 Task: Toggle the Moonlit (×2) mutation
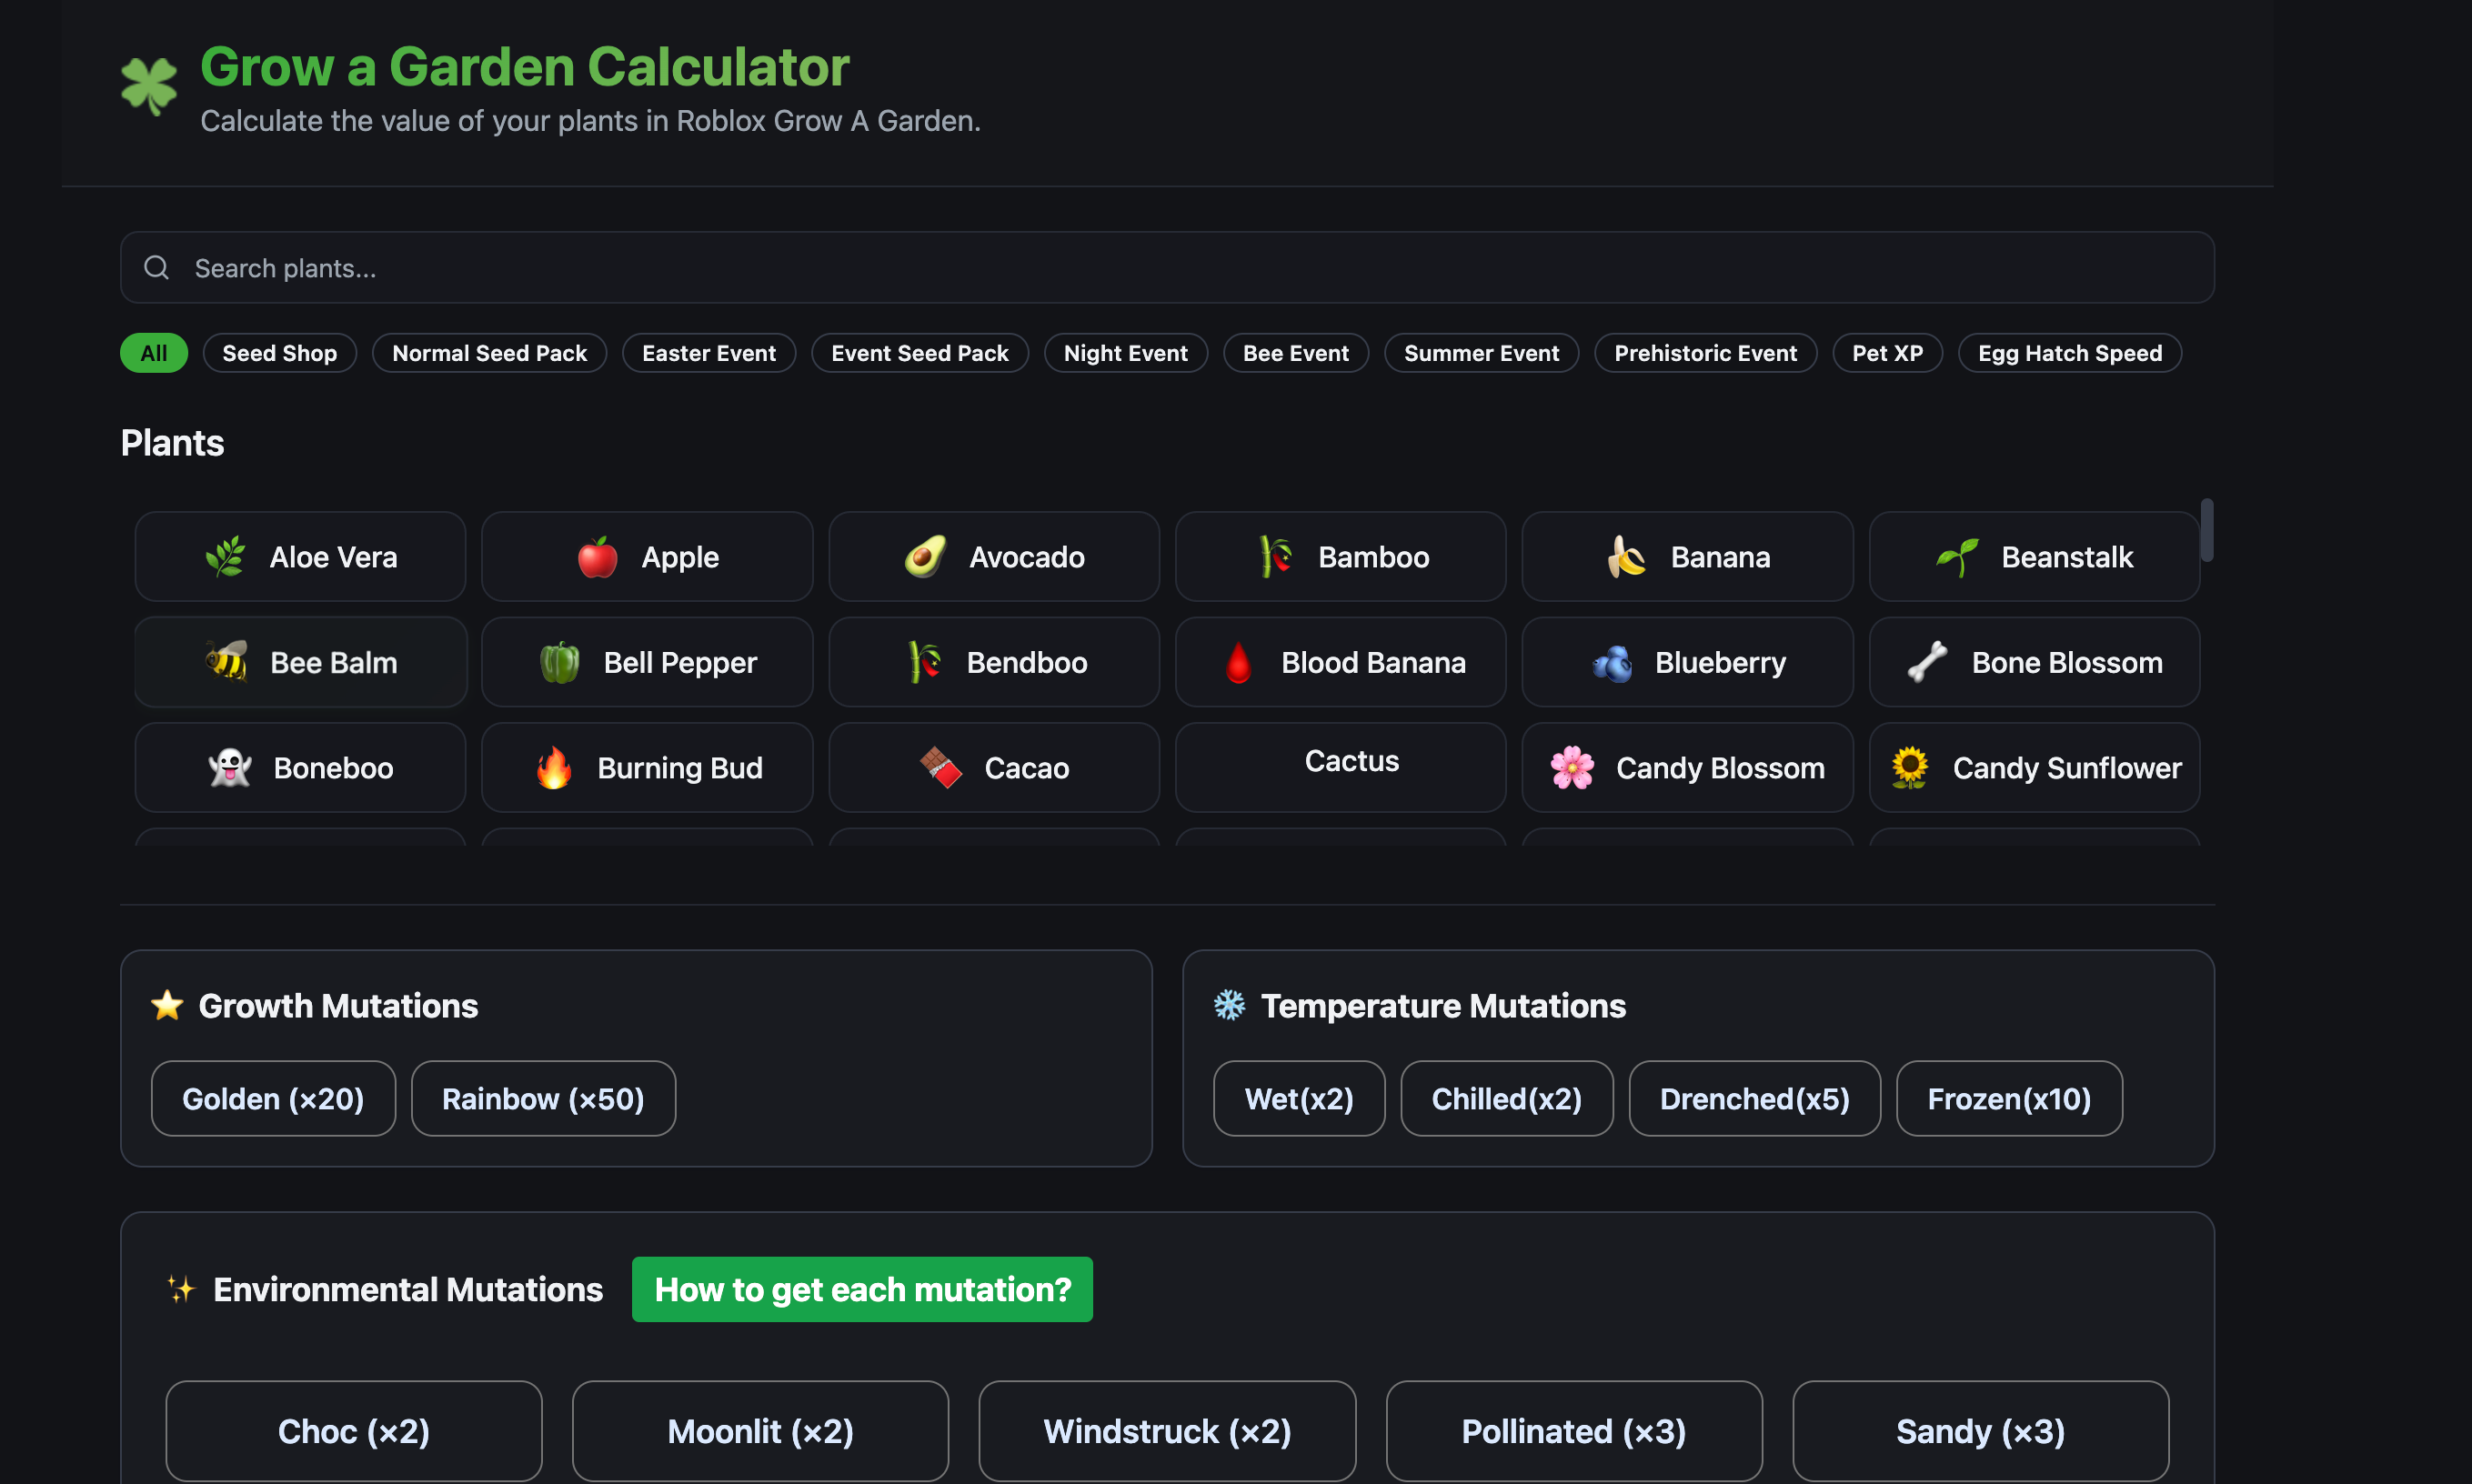pyautogui.click(x=760, y=1431)
